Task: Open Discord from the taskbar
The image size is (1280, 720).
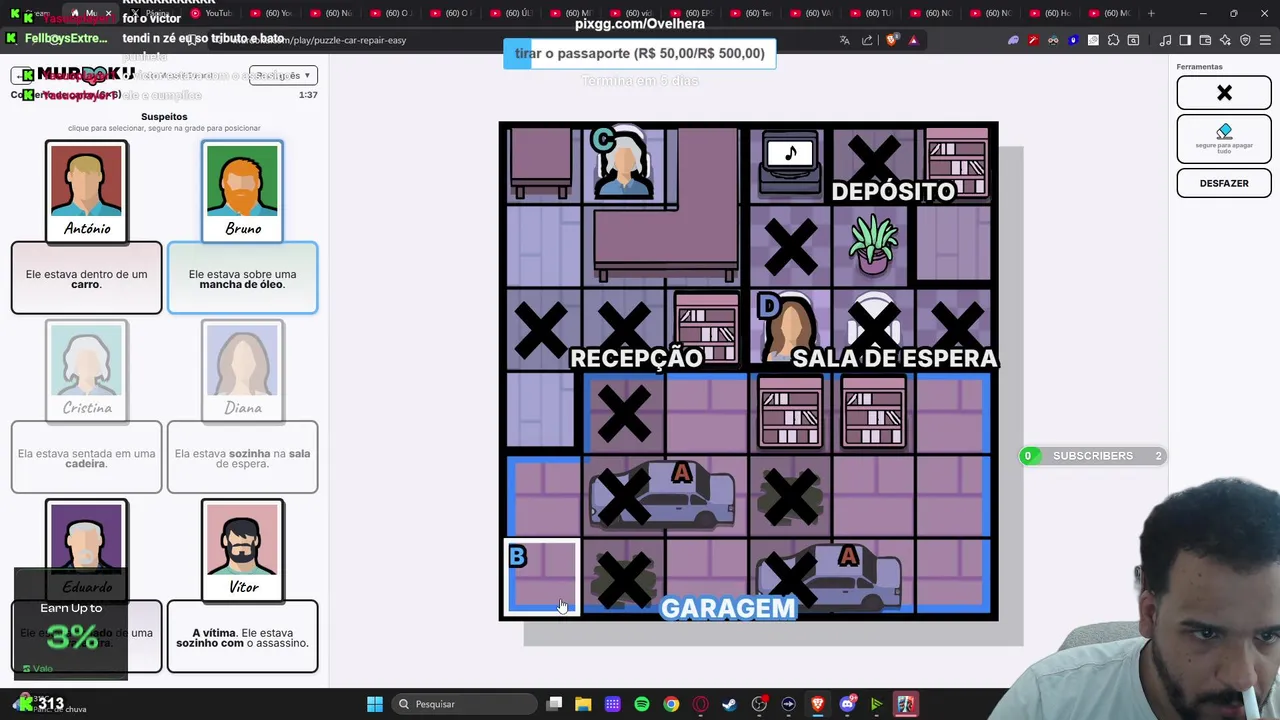Action: 847,704
